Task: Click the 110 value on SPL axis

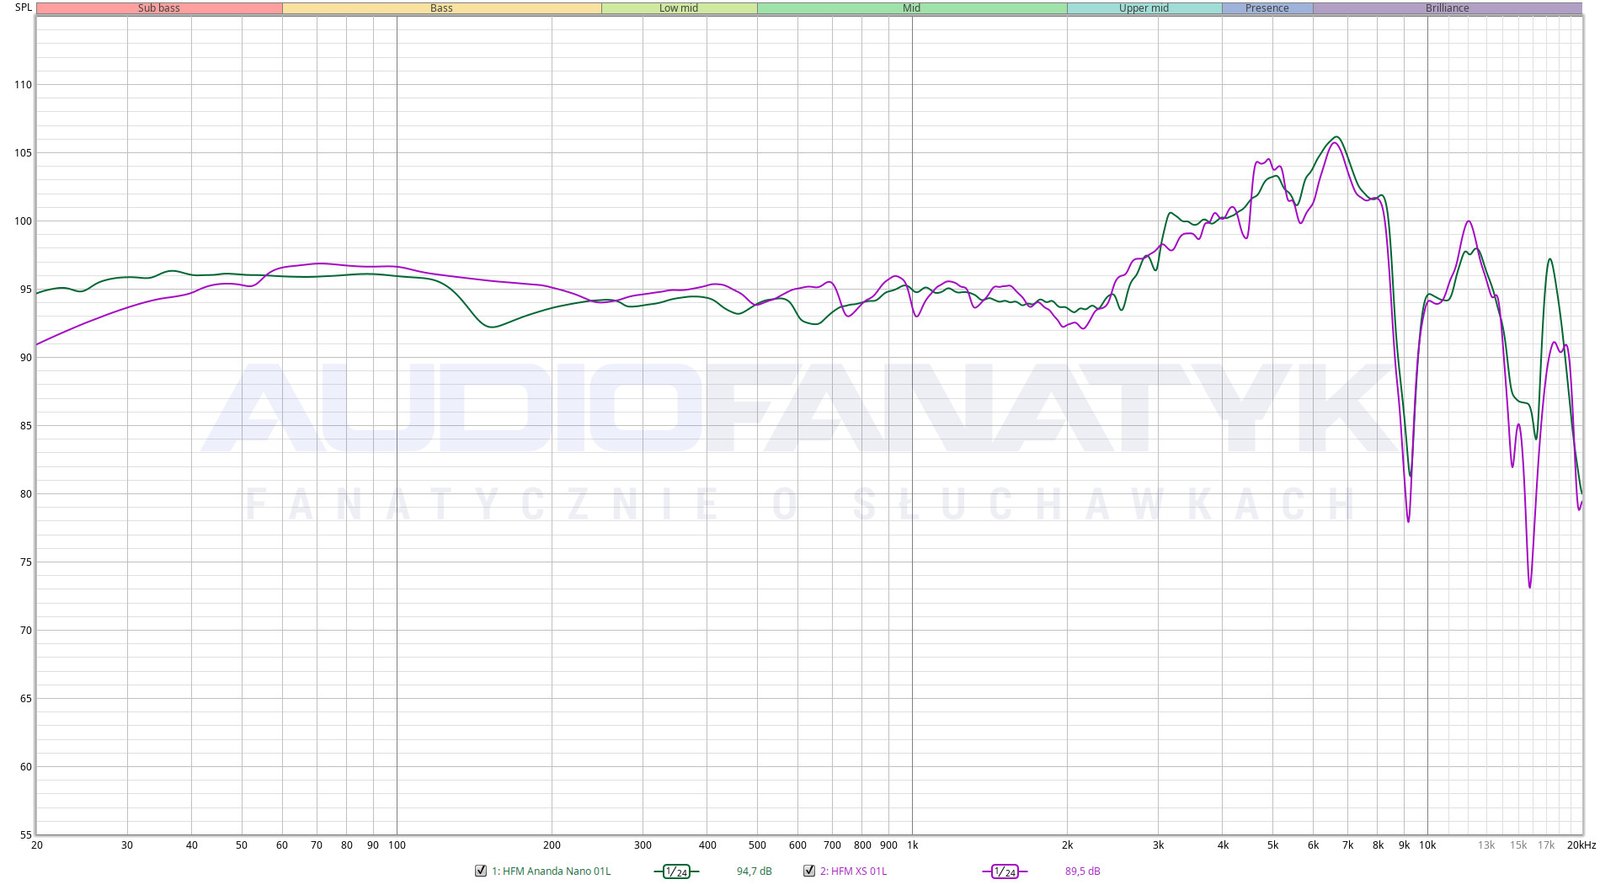Action: coord(23,85)
